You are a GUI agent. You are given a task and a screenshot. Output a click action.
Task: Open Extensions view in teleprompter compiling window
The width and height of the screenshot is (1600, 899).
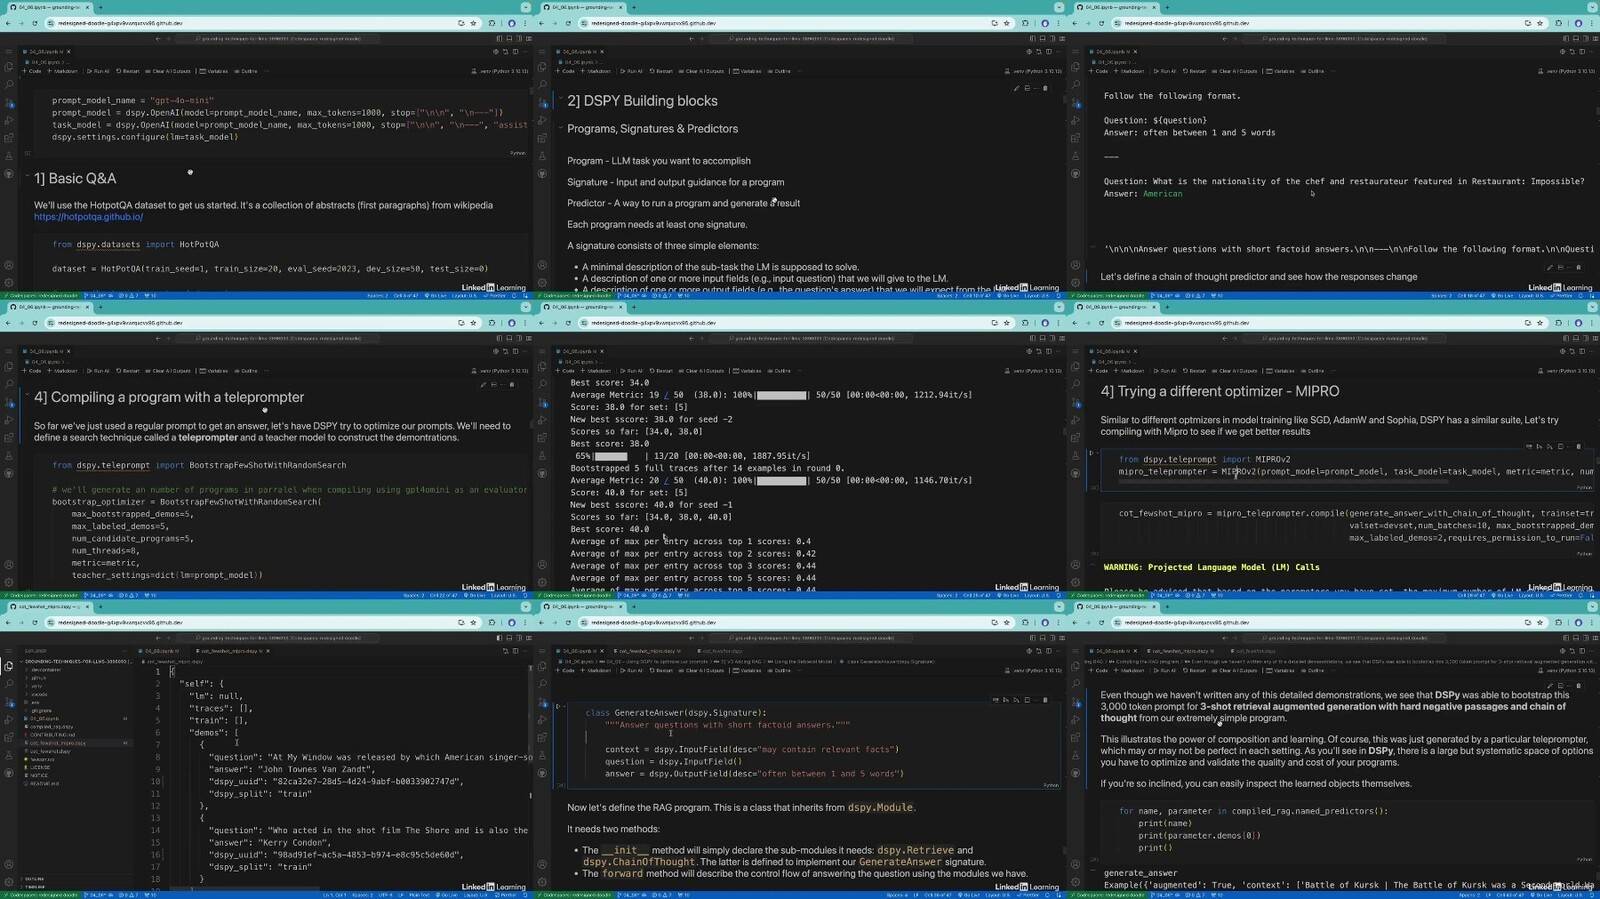click(9, 437)
